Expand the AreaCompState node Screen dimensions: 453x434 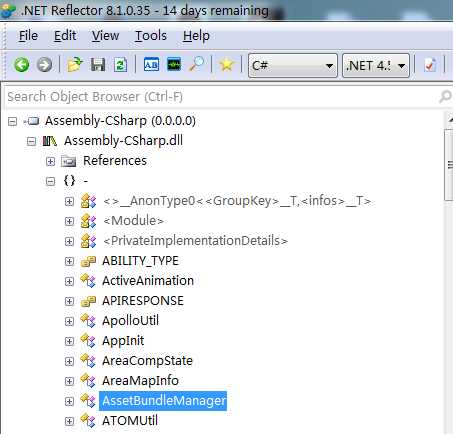tap(69, 361)
